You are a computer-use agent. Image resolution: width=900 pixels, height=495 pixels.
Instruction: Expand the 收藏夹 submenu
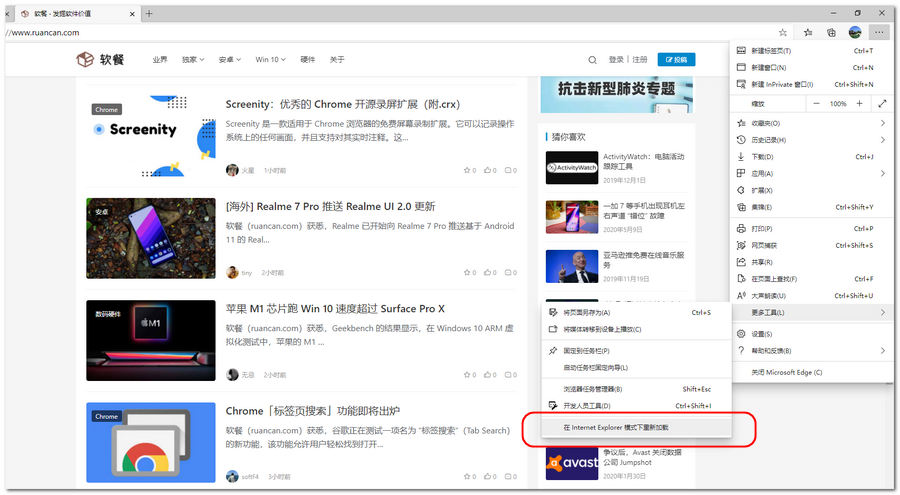[x=810, y=123]
